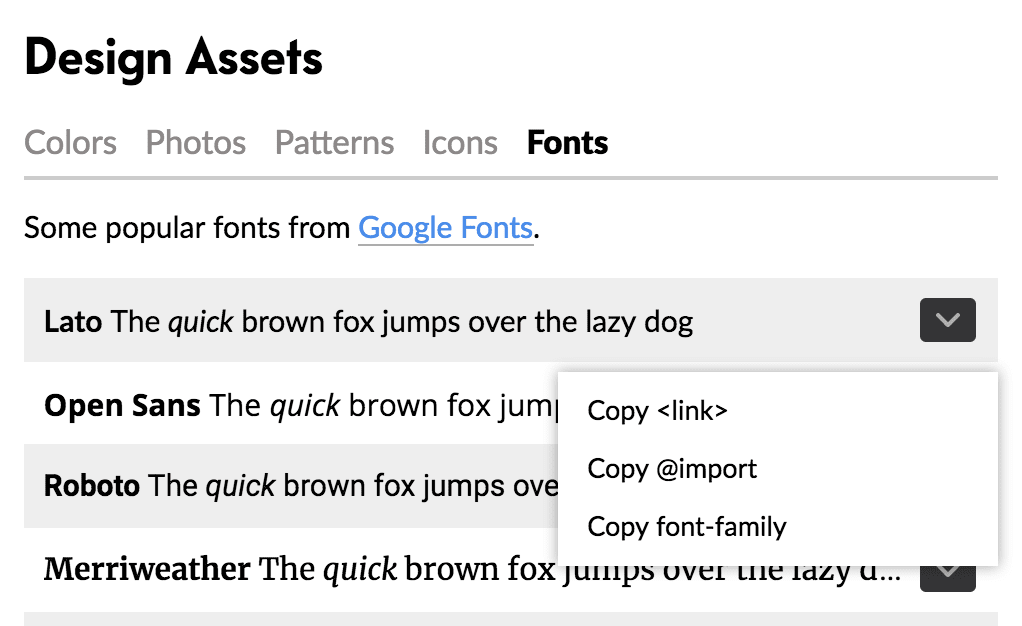
Task: Open the Google Fonts link
Action: pos(445,228)
